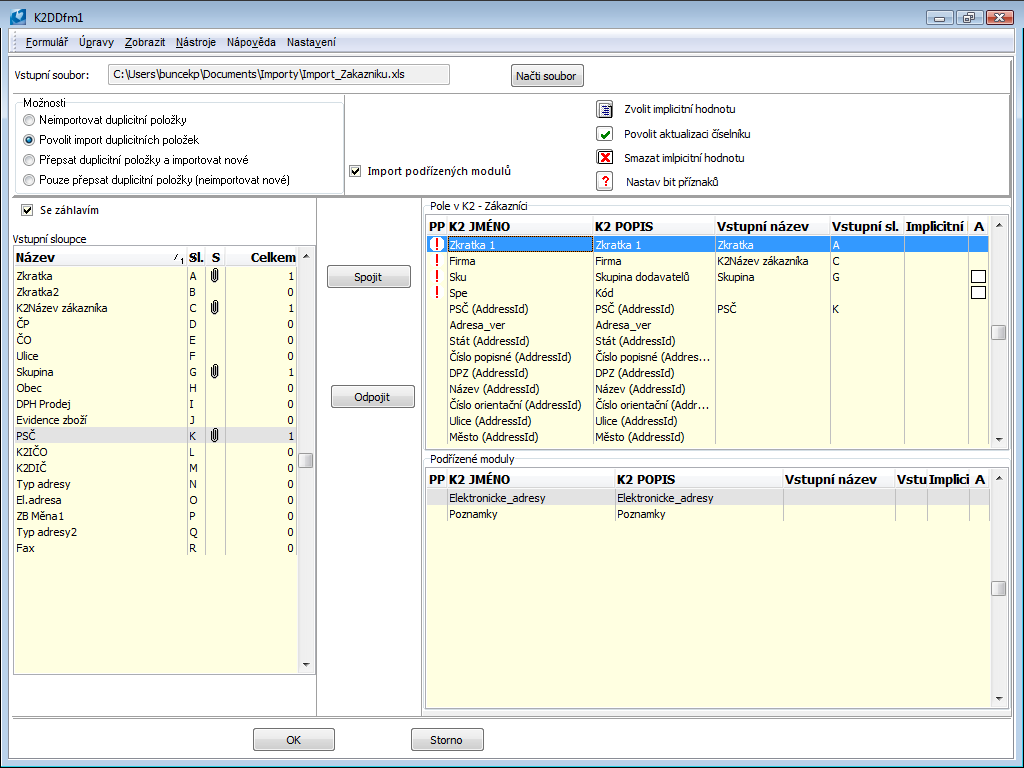Click the green check Povolit aktualizaci číselníku icon
Viewport: 1024px width, 768px height.
click(605, 134)
